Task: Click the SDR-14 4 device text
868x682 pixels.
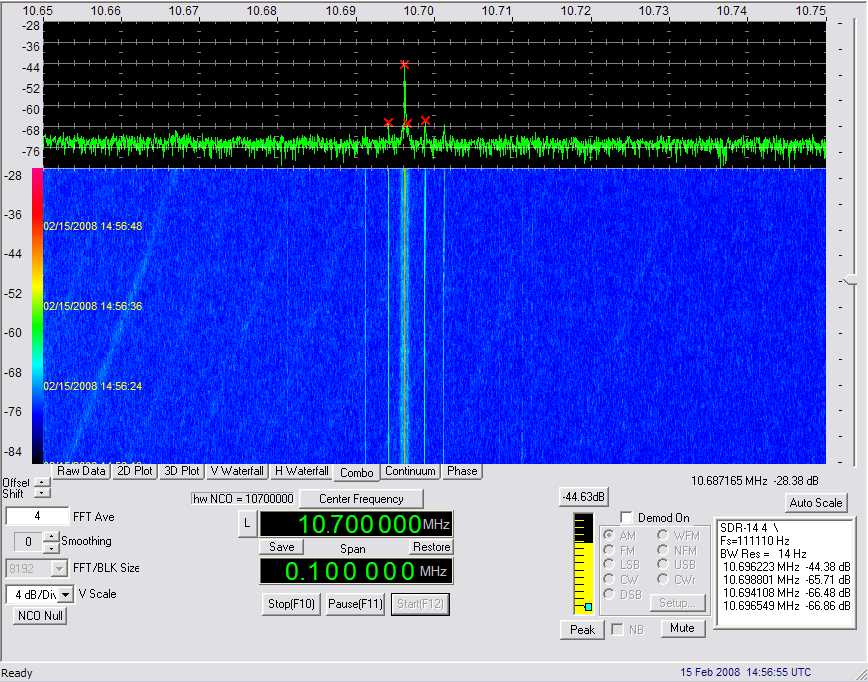Action: coord(749,528)
